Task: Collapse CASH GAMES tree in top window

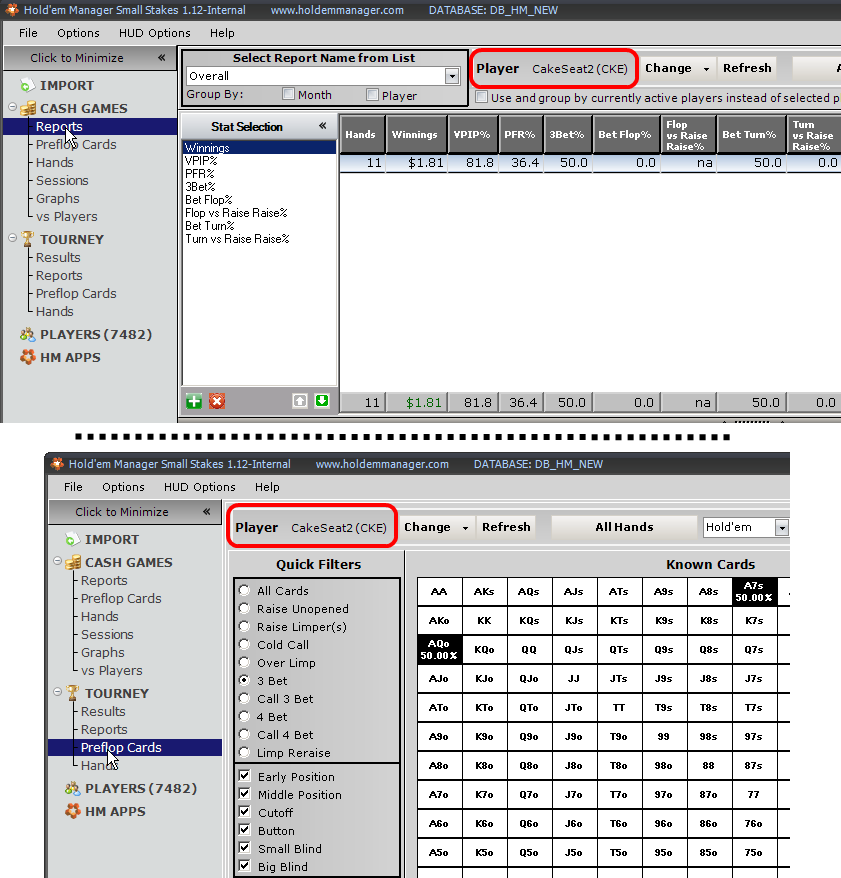Action: point(12,106)
